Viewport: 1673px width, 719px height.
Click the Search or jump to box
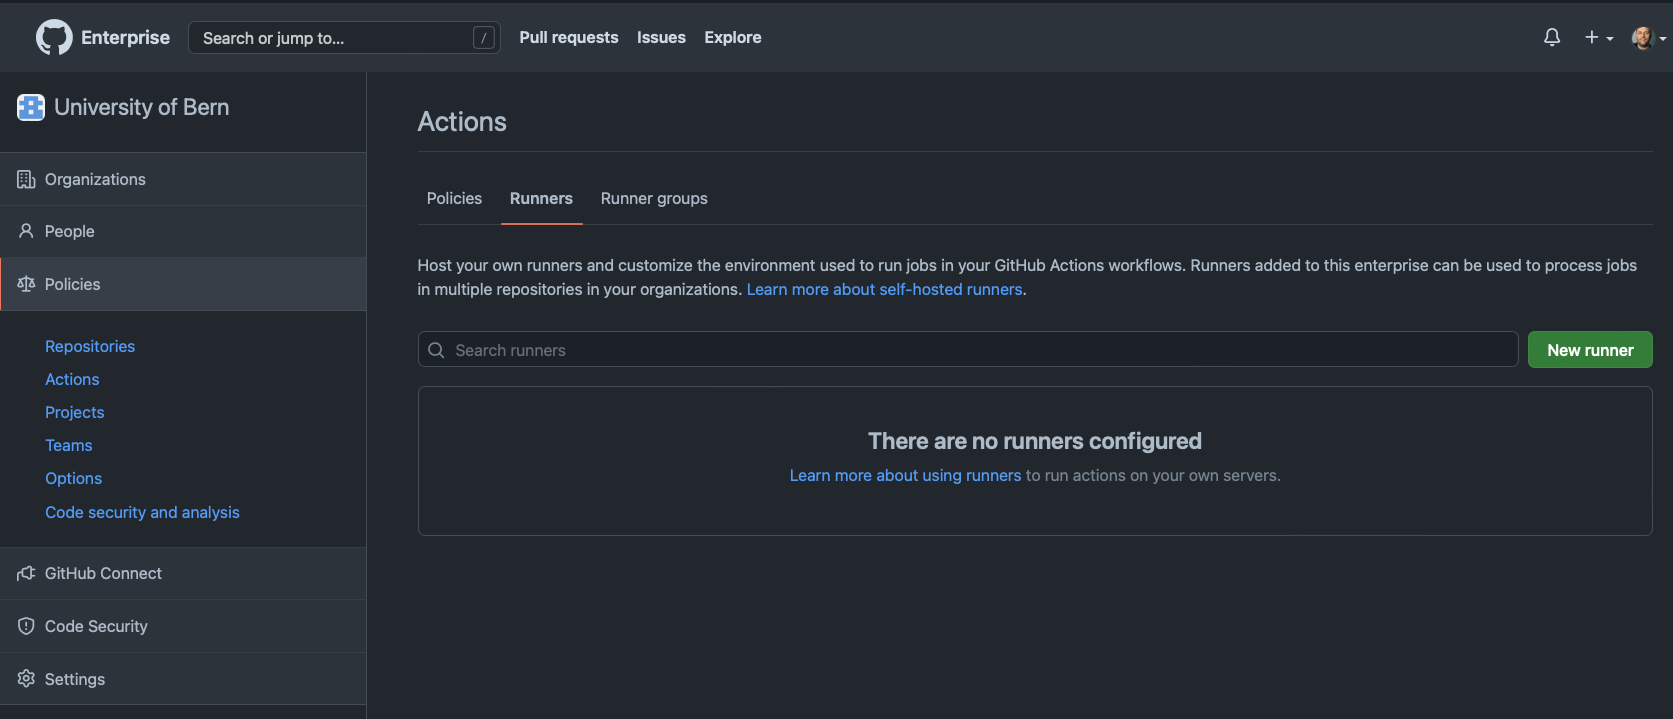pos(343,38)
